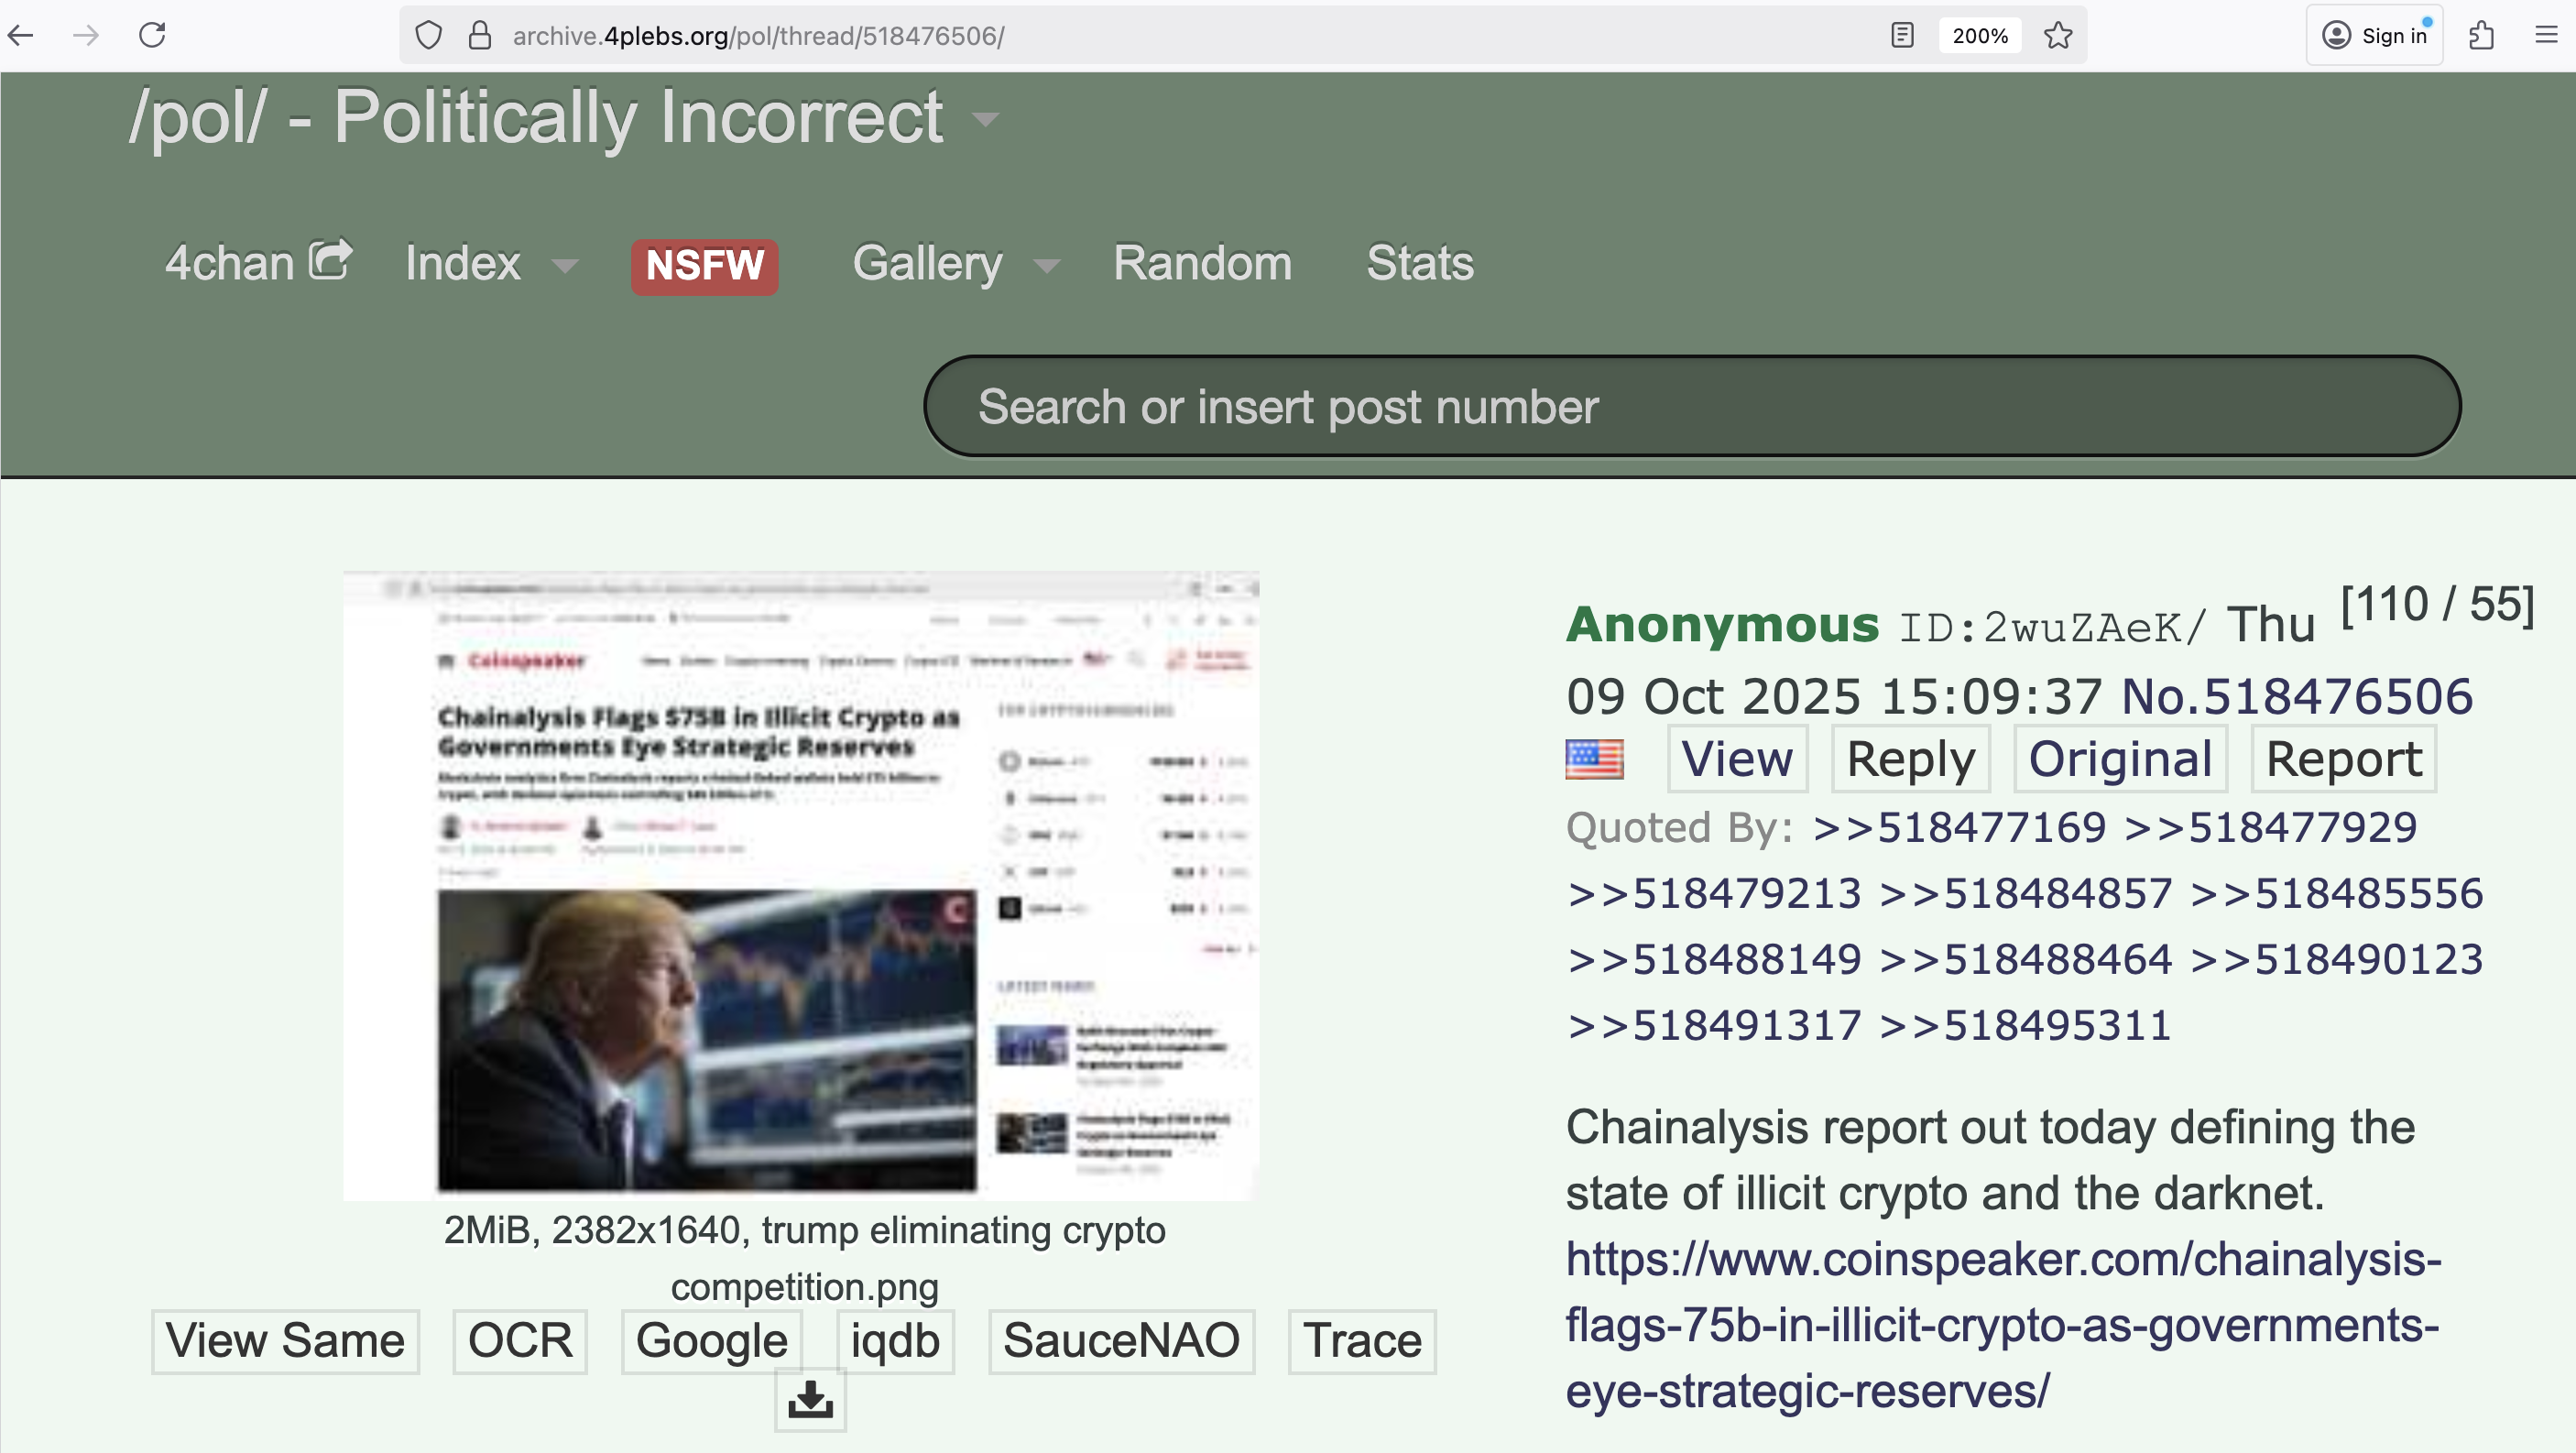Open the coinspeaker.com article link

click(2002, 1324)
